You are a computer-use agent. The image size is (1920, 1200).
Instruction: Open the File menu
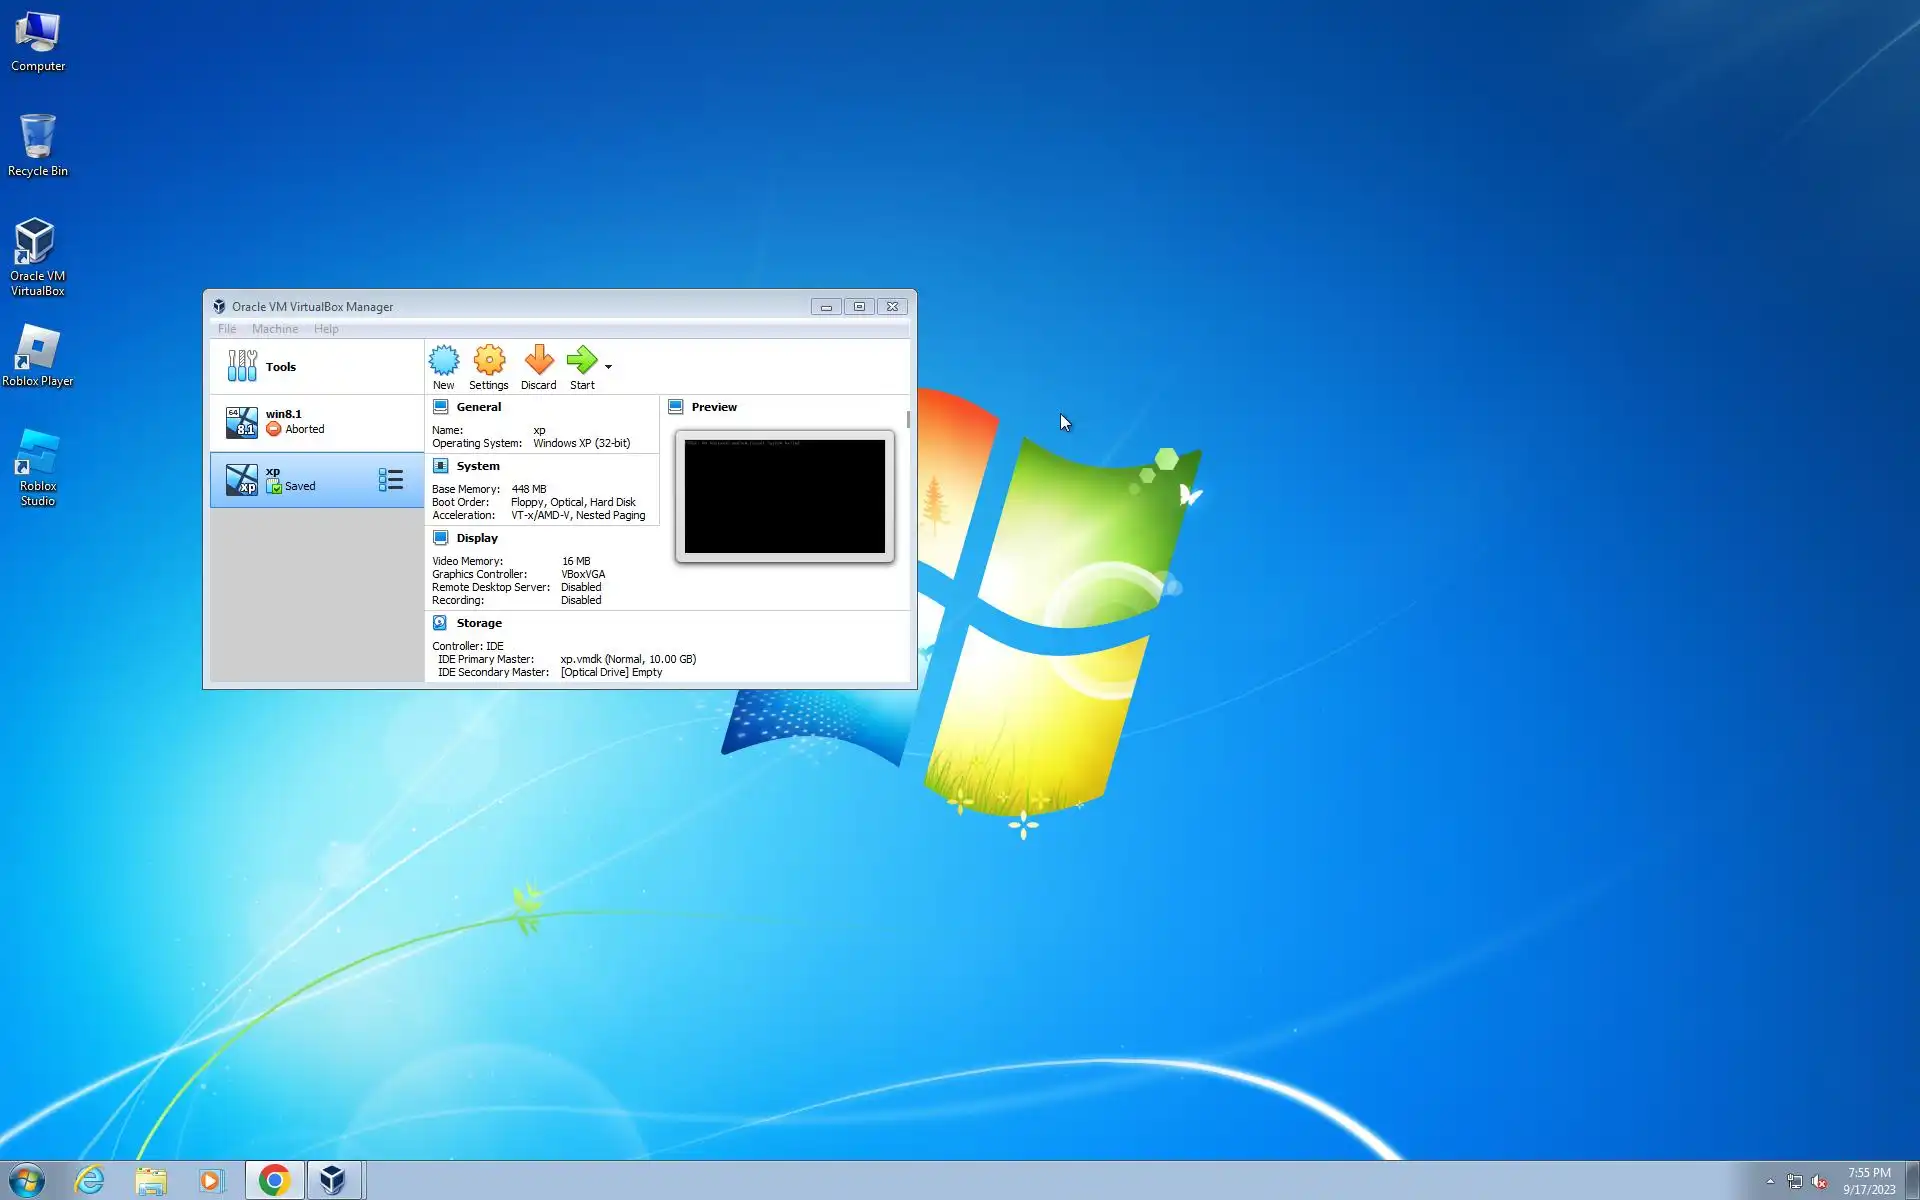tap(227, 329)
